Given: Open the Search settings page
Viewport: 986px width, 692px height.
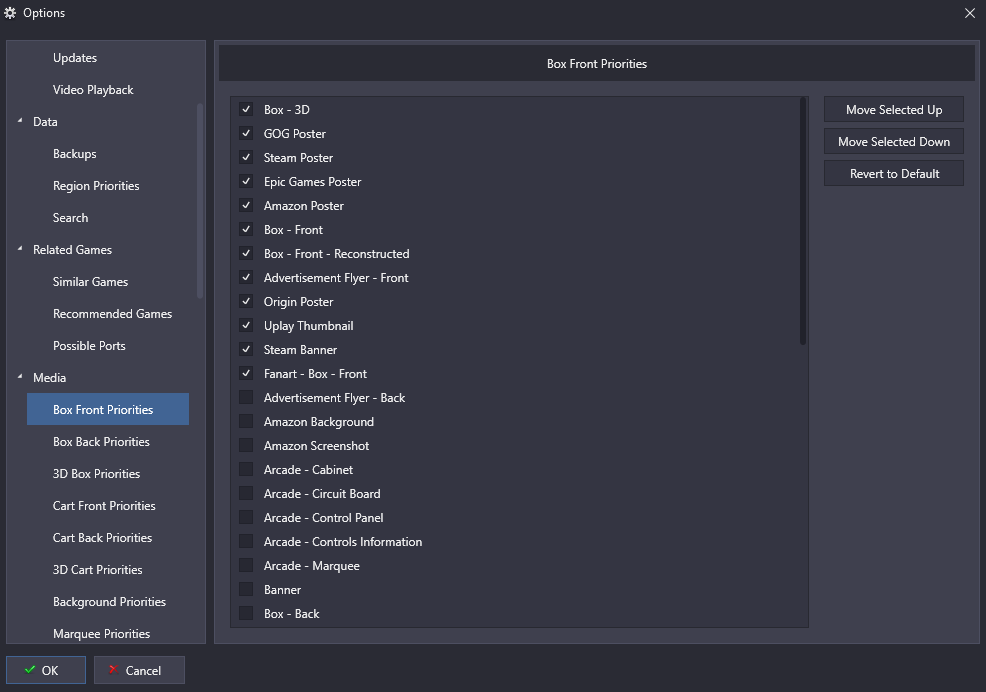Looking at the screenshot, I should [70, 218].
